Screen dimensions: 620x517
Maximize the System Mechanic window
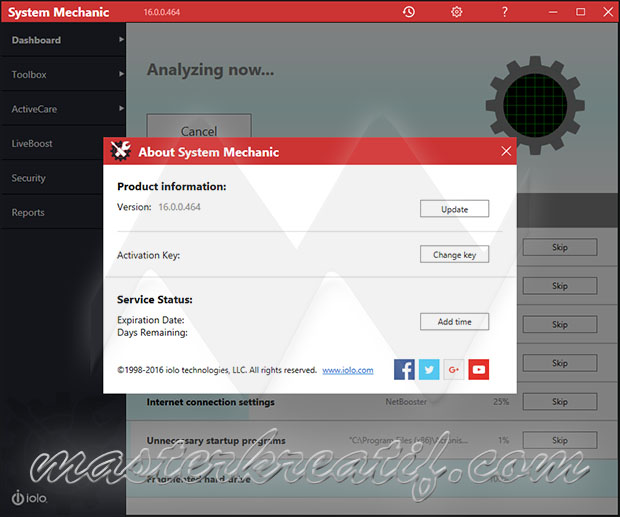click(580, 12)
